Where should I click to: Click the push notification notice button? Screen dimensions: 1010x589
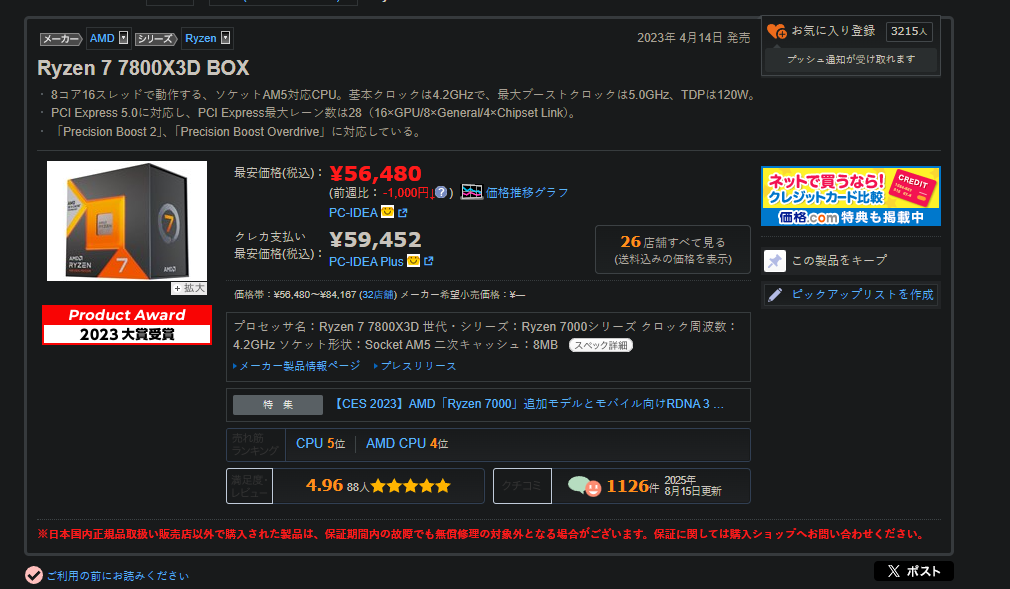point(851,59)
